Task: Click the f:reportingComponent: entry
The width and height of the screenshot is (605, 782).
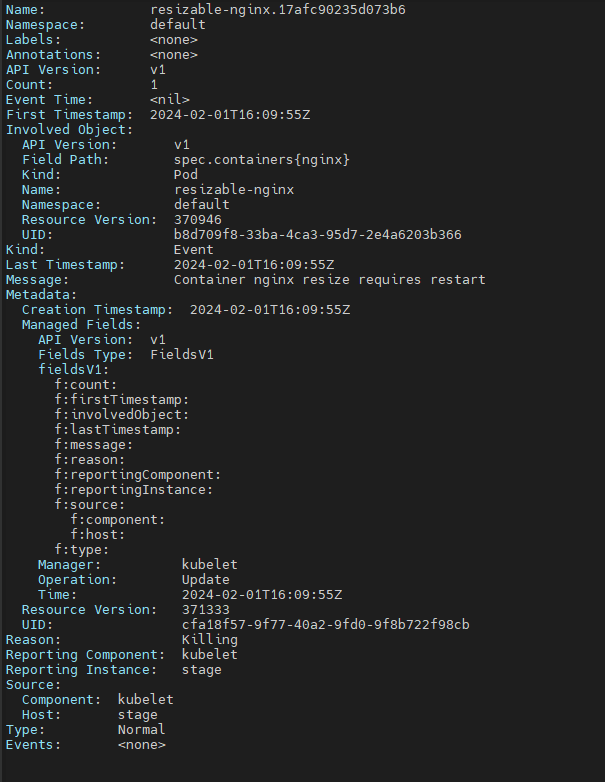Action: click(137, 474)
